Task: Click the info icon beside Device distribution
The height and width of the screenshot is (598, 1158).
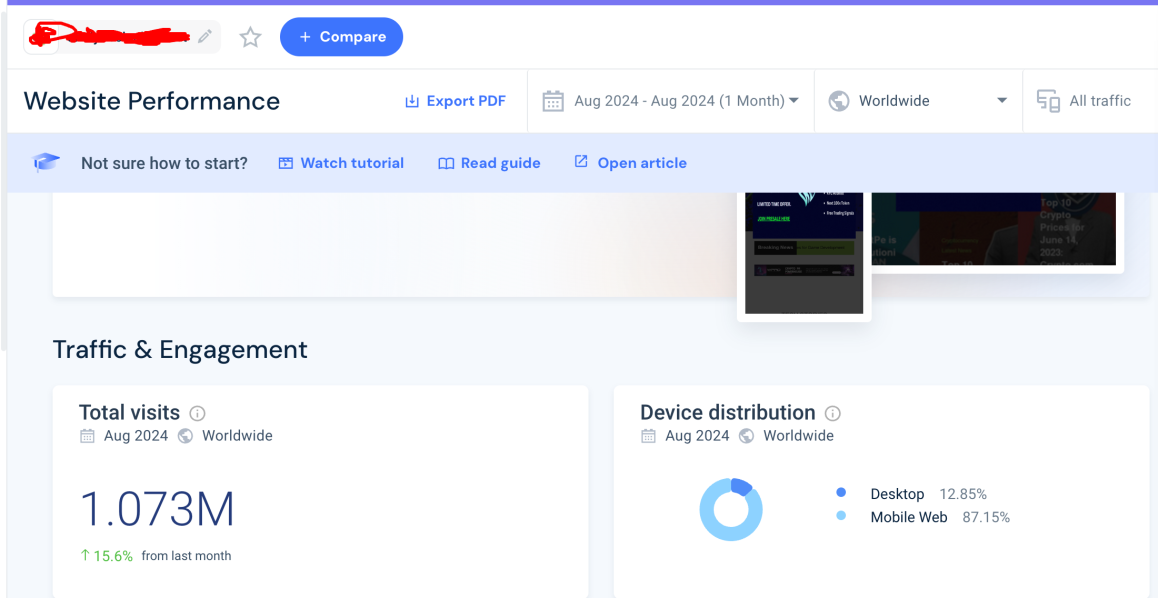Action: [x=832, y=413]
